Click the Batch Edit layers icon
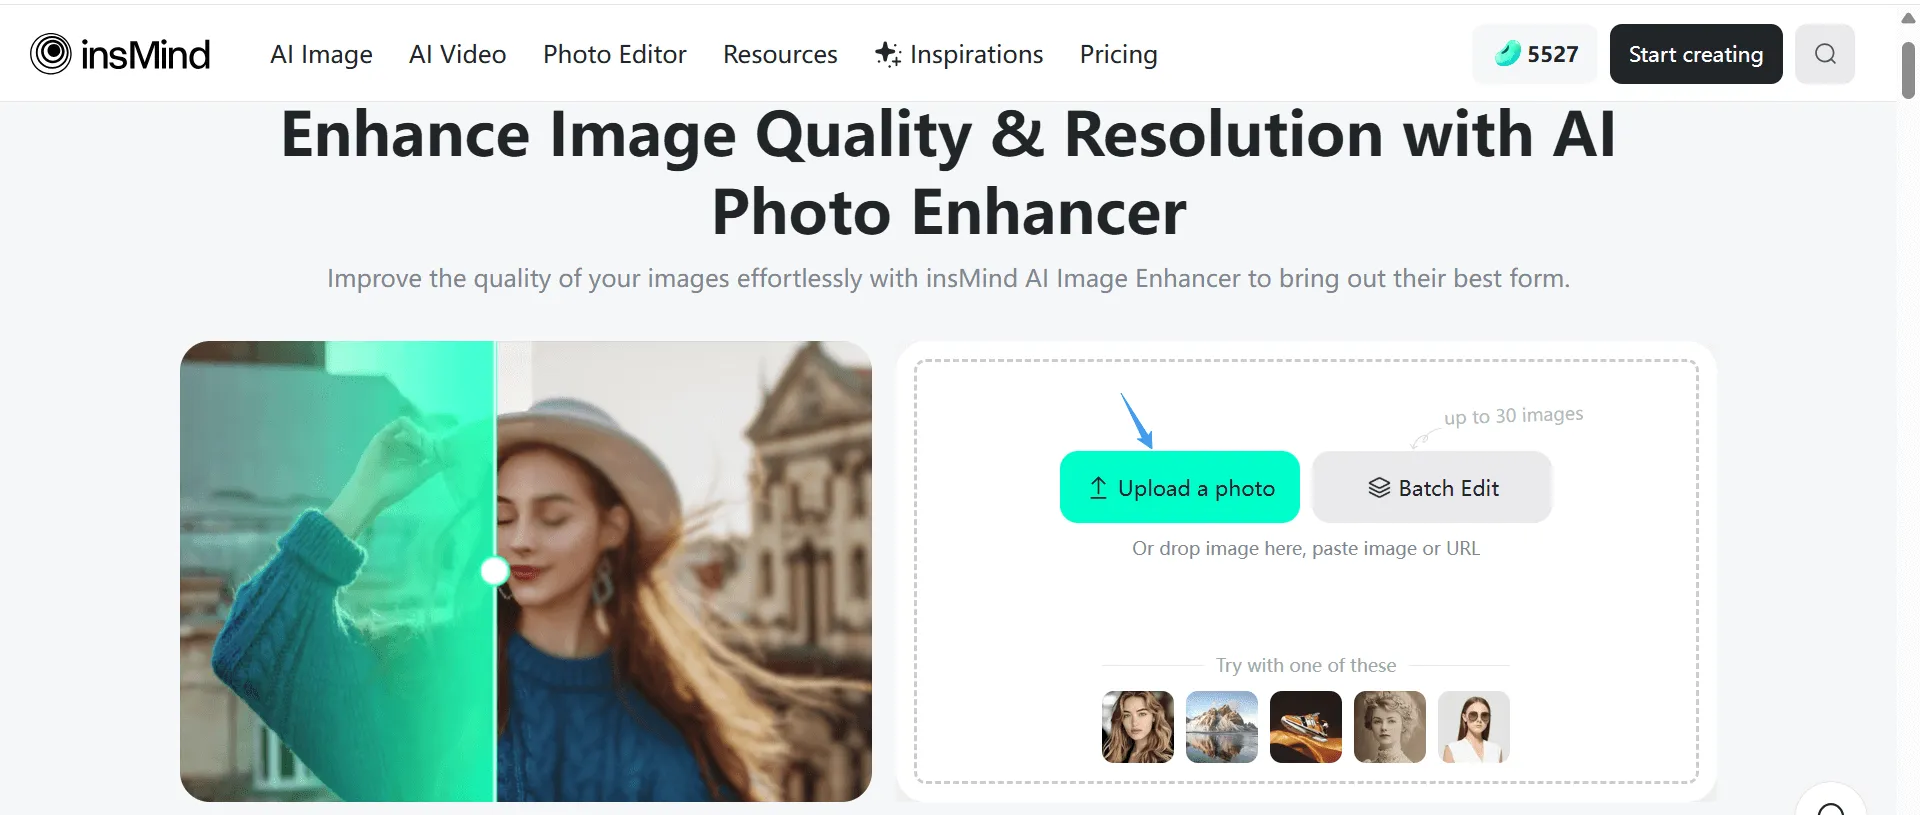The width and height of the screenshot is (1920, 815). coord(1379,488)
